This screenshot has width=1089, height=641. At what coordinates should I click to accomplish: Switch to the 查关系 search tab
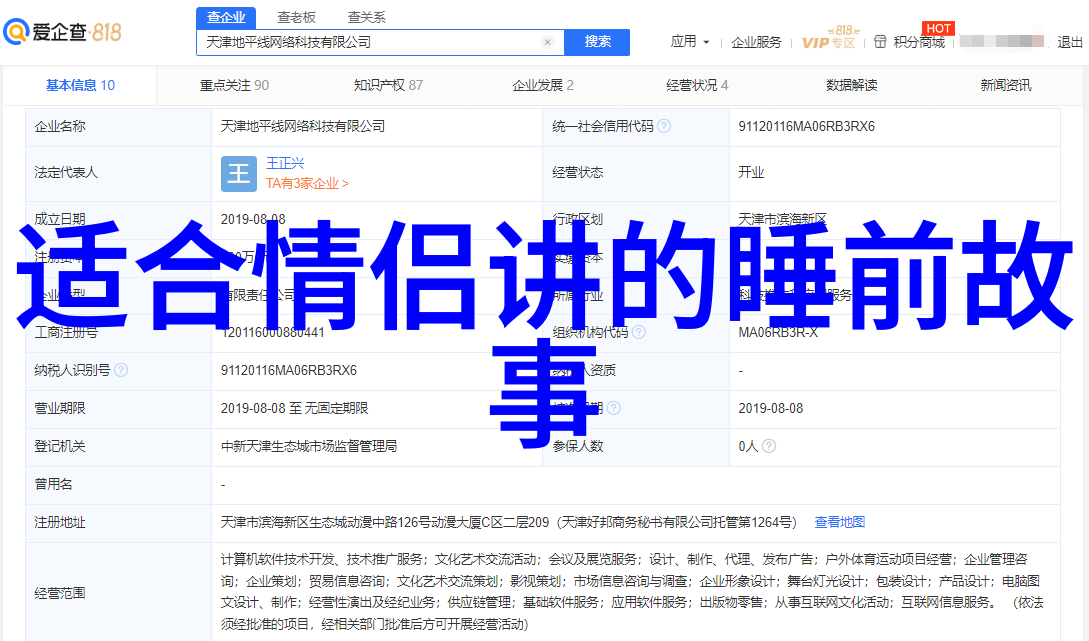coord(367,17)
